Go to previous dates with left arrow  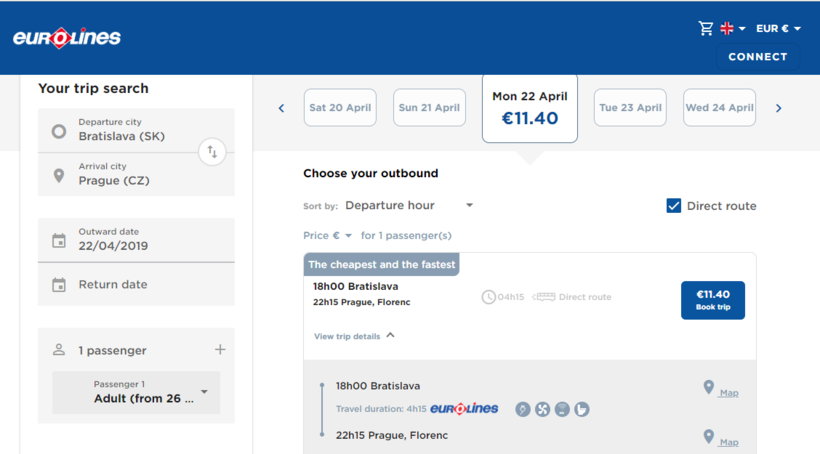(281, 108)
